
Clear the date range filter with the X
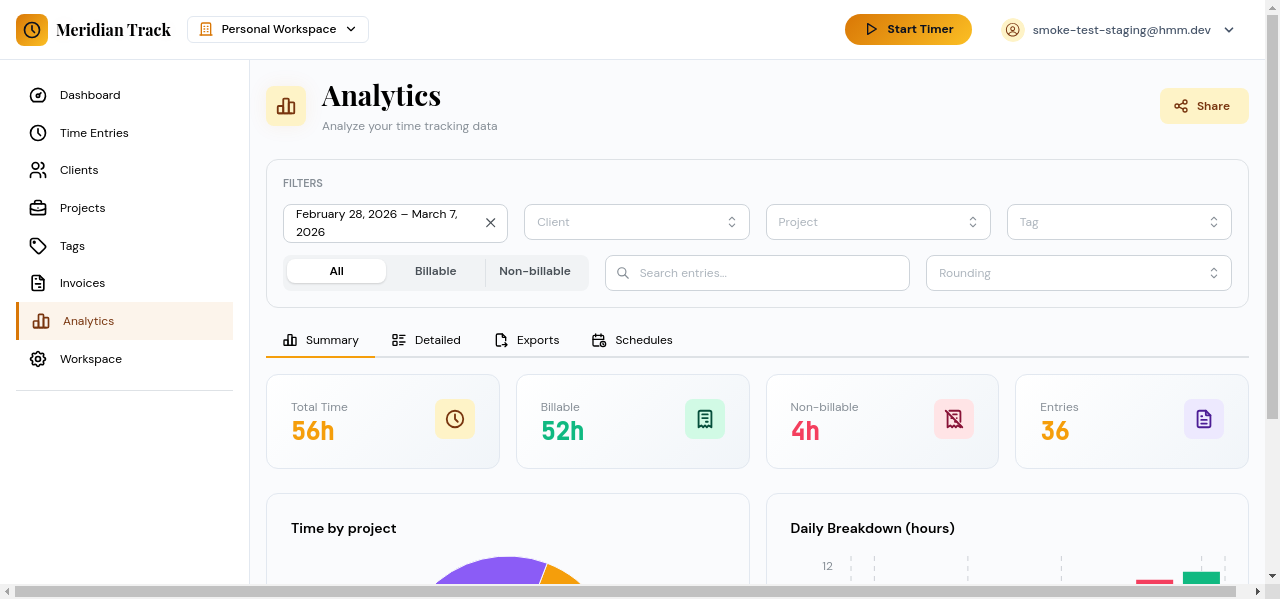click(491, 222)
